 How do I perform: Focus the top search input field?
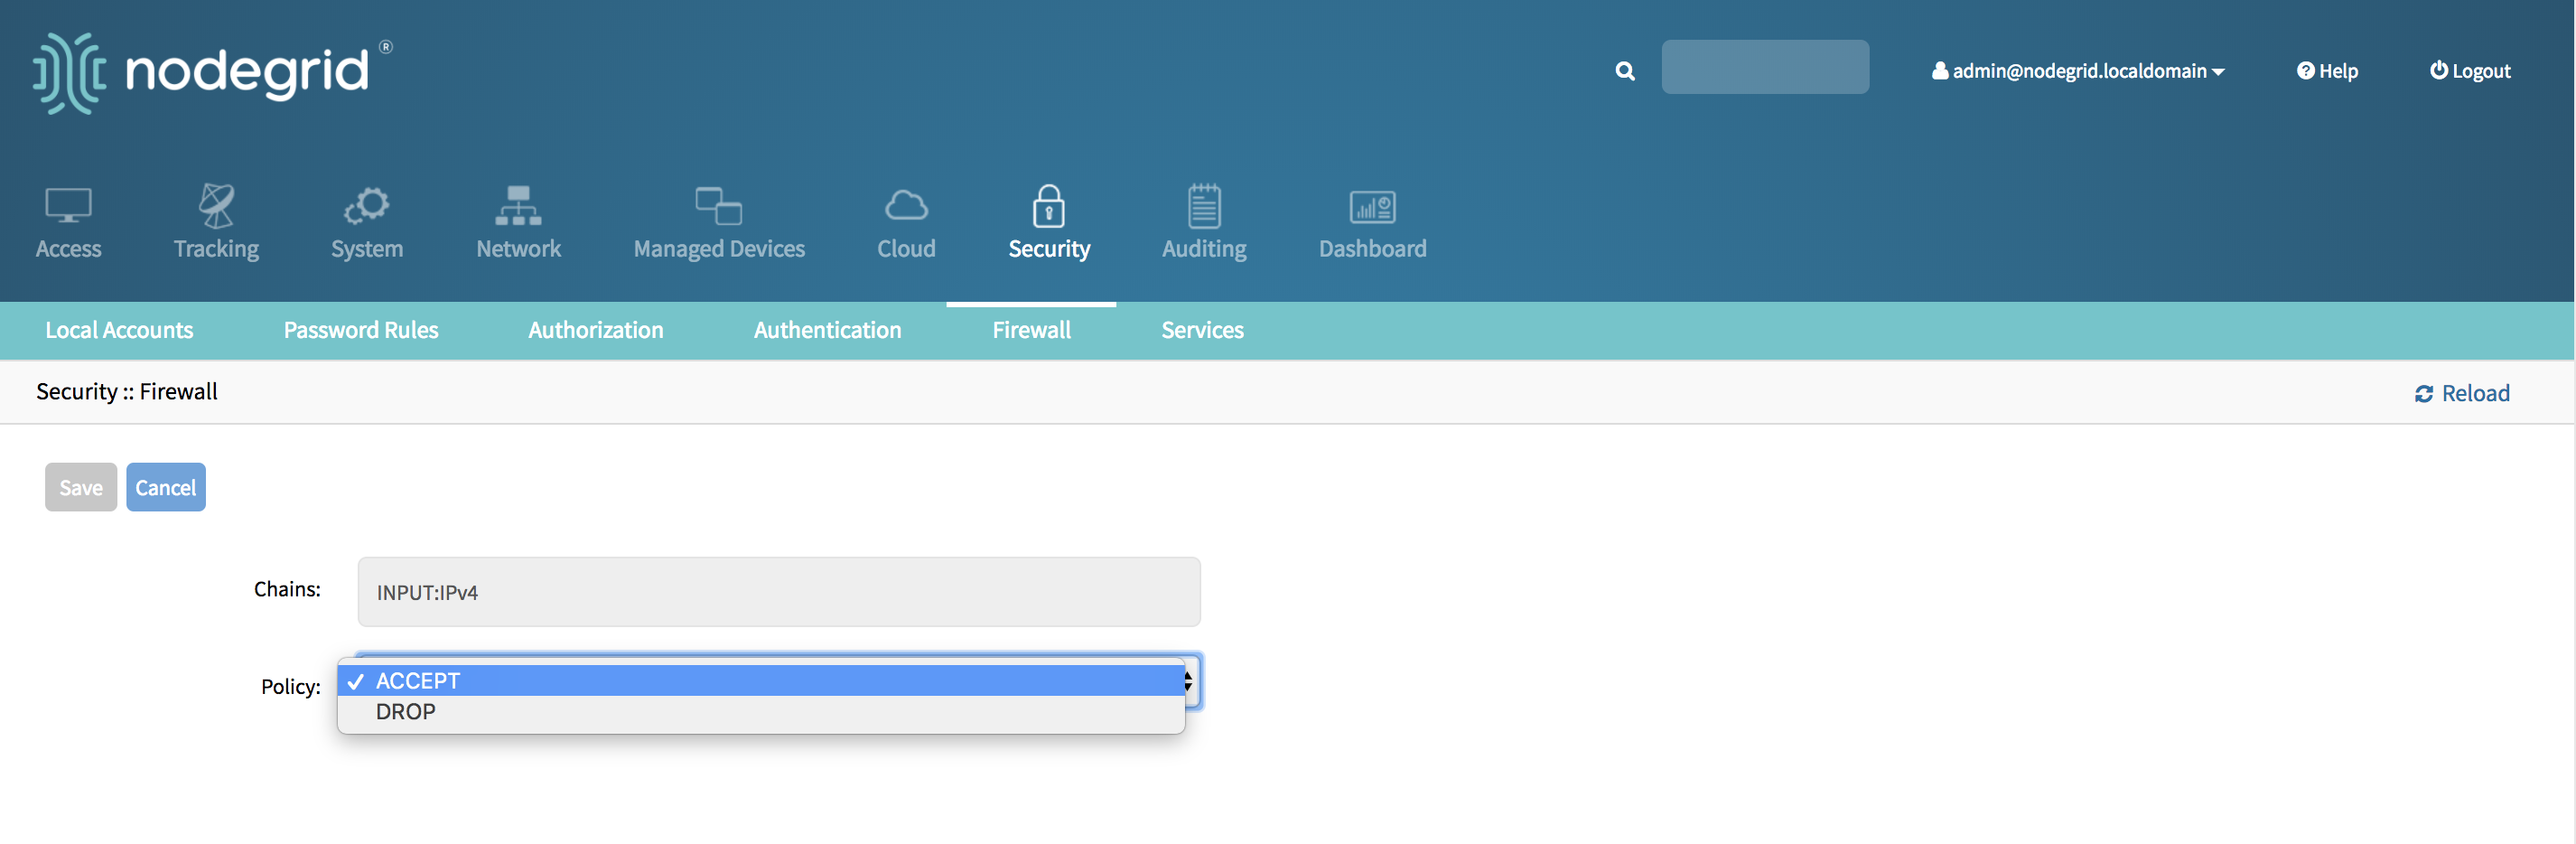[1765, 67]
